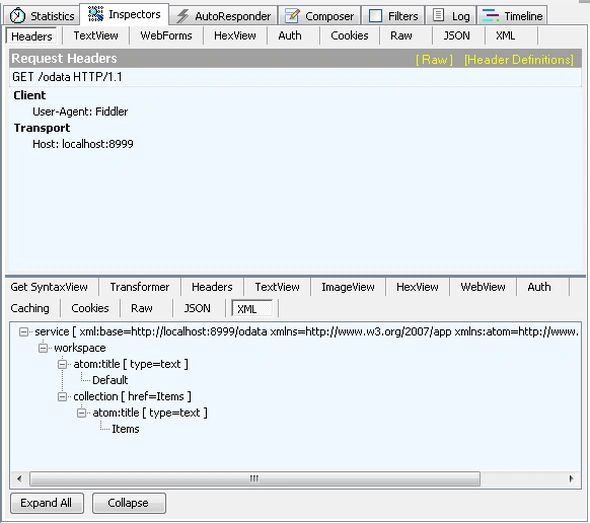Click the Composer pencil icon

(292, 16)
